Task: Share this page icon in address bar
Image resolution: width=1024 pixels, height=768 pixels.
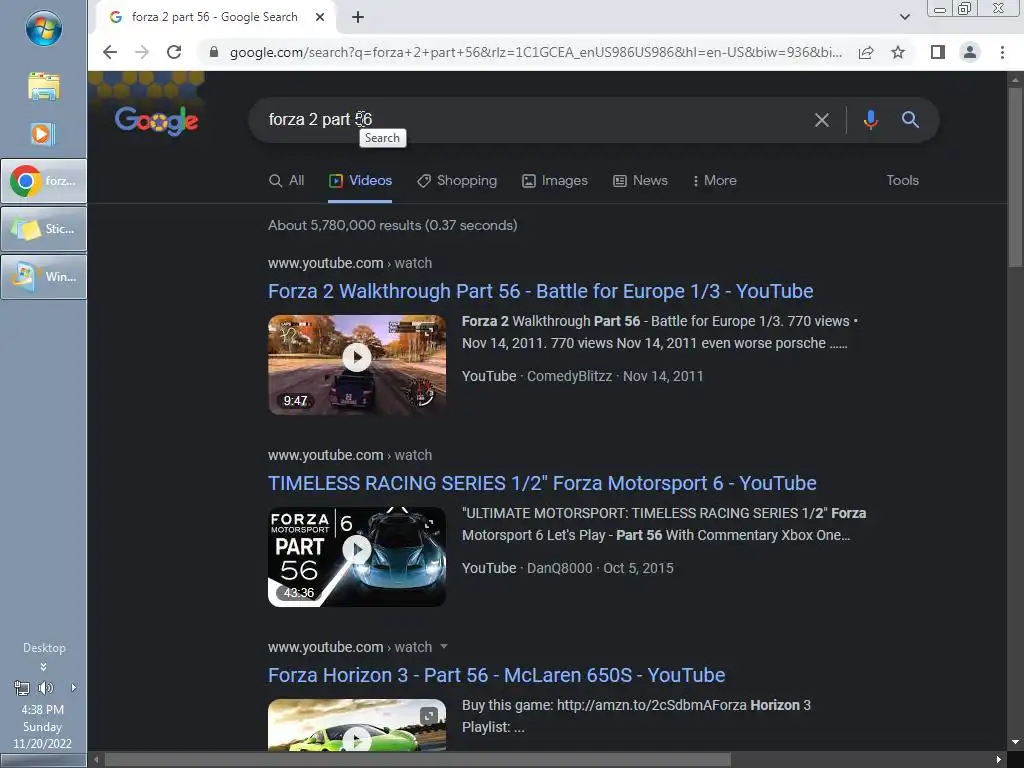Action: tap(866, 52)
